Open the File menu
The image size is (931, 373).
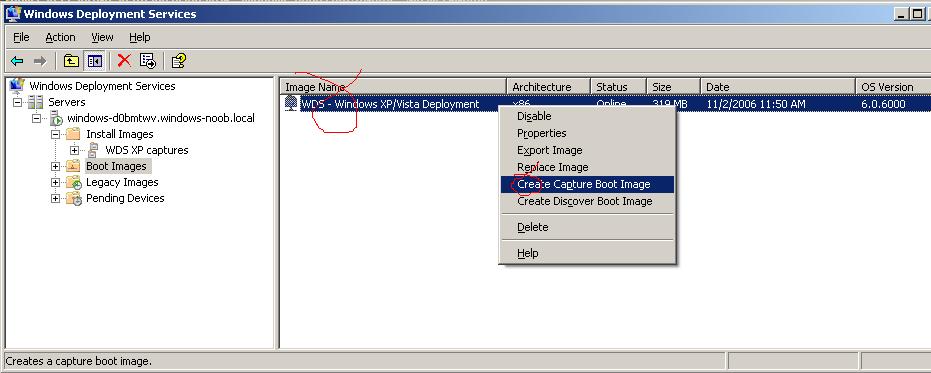coord(21,37)
